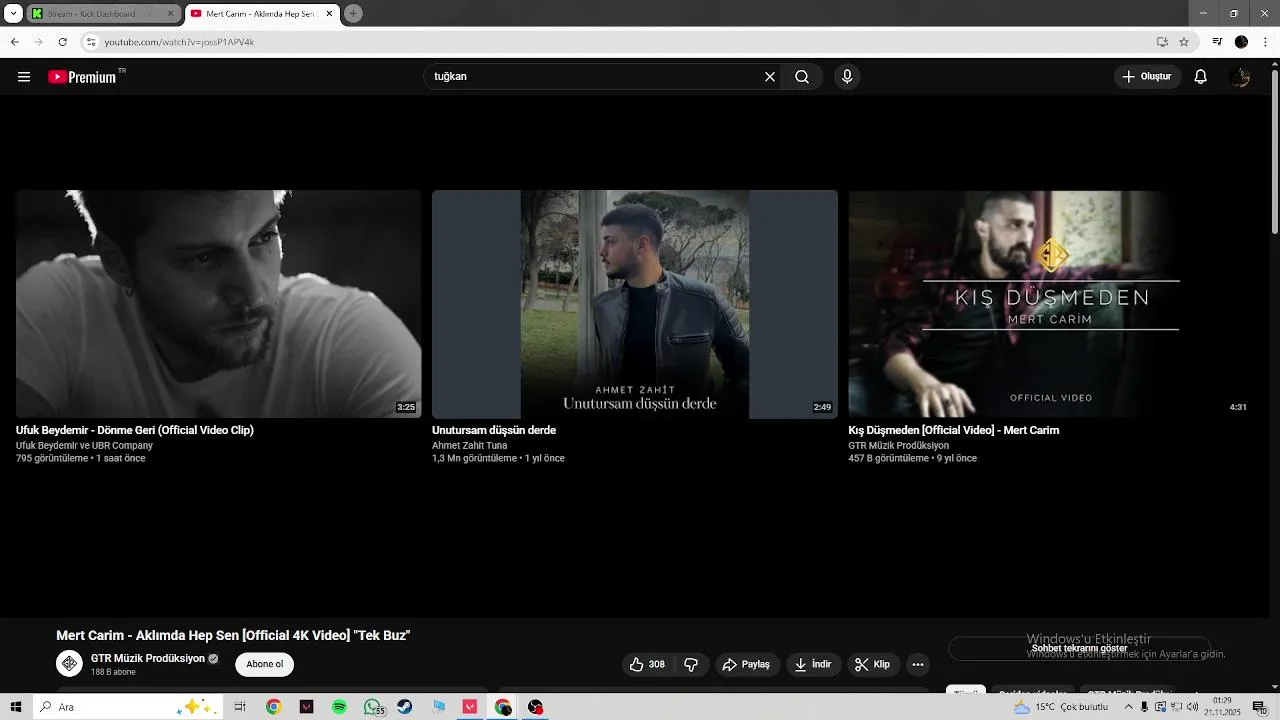Open the tab search dropdown arrow
Screen dimensions: 1280x720
click(x=13, y=14)
